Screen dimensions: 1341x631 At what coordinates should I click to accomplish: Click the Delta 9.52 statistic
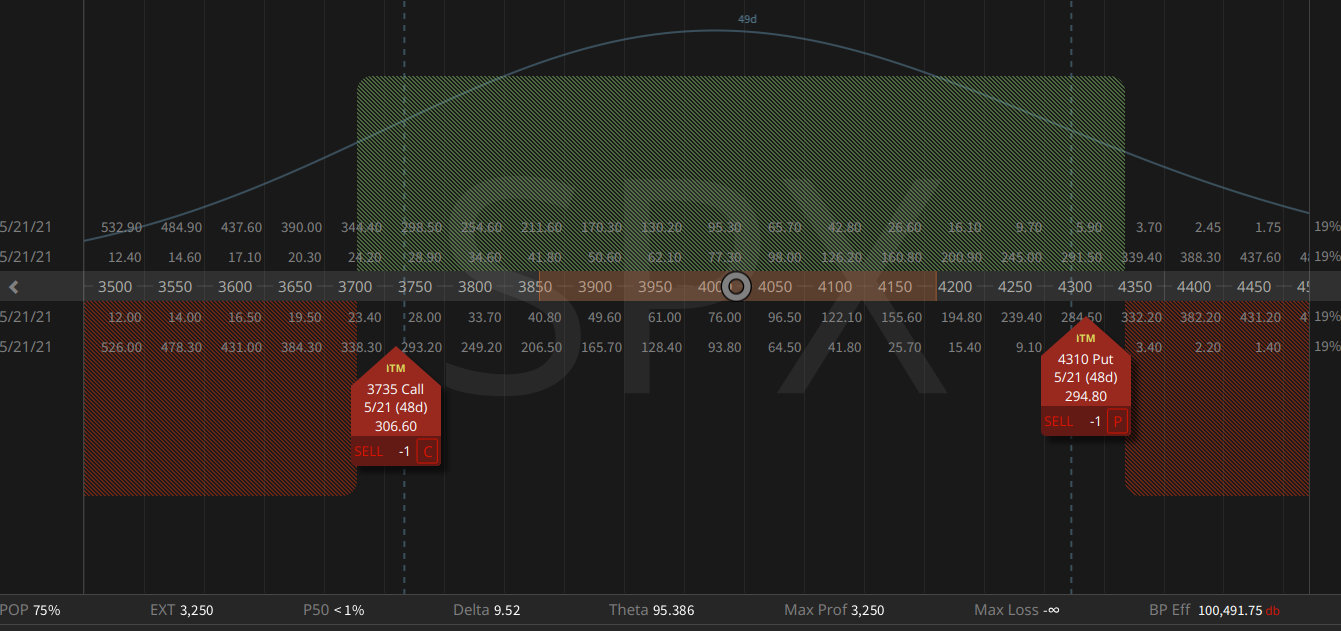(x=487, y=610)
